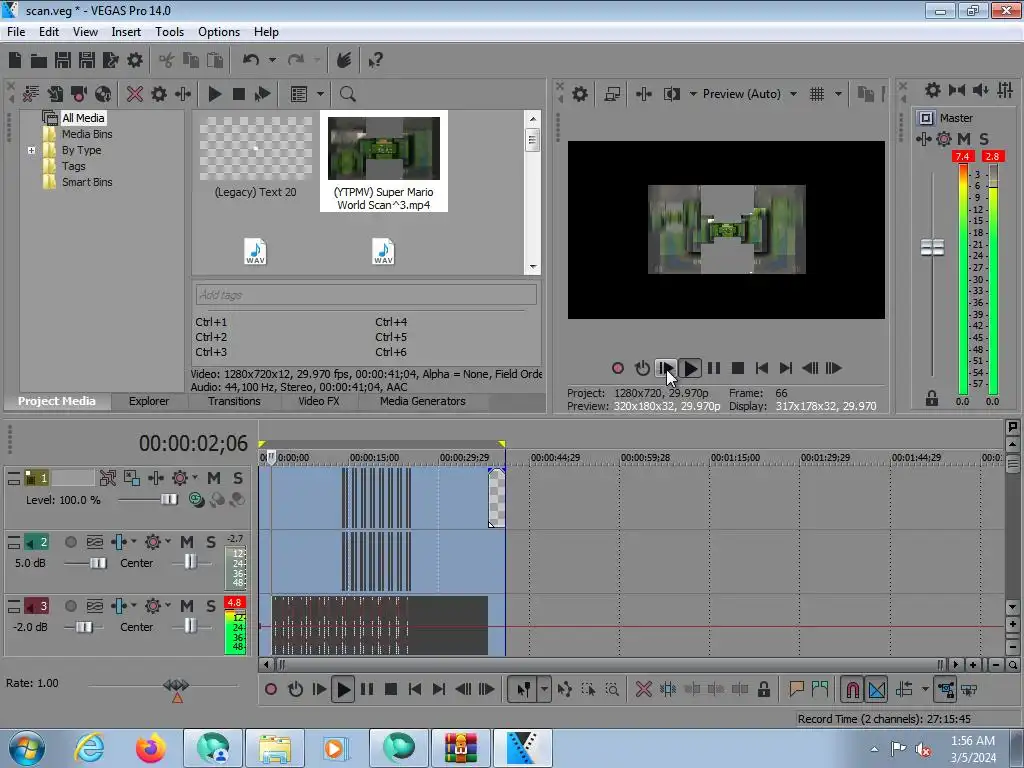Click the Insert Region icon
The height and width of the screenshot is (768, 1024).
click(820, 689)
